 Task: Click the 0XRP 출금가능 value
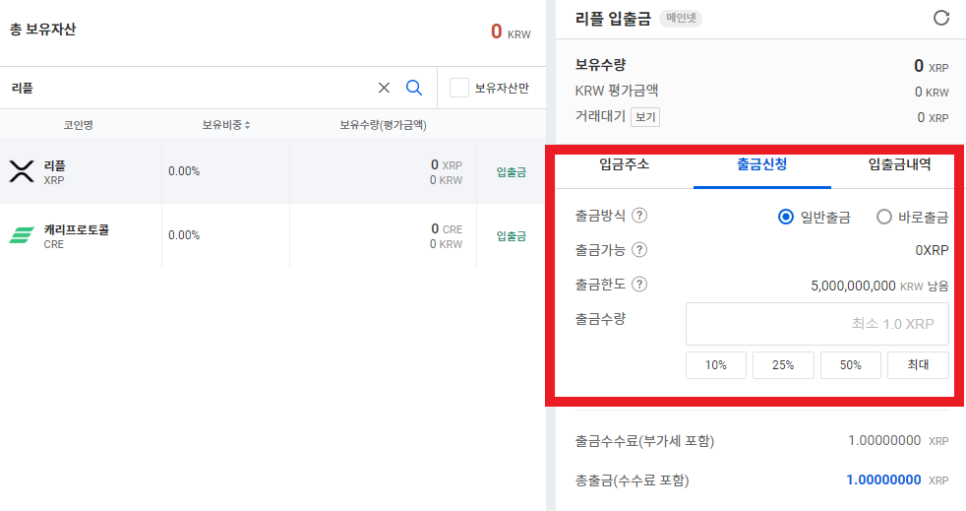[932, 250]
